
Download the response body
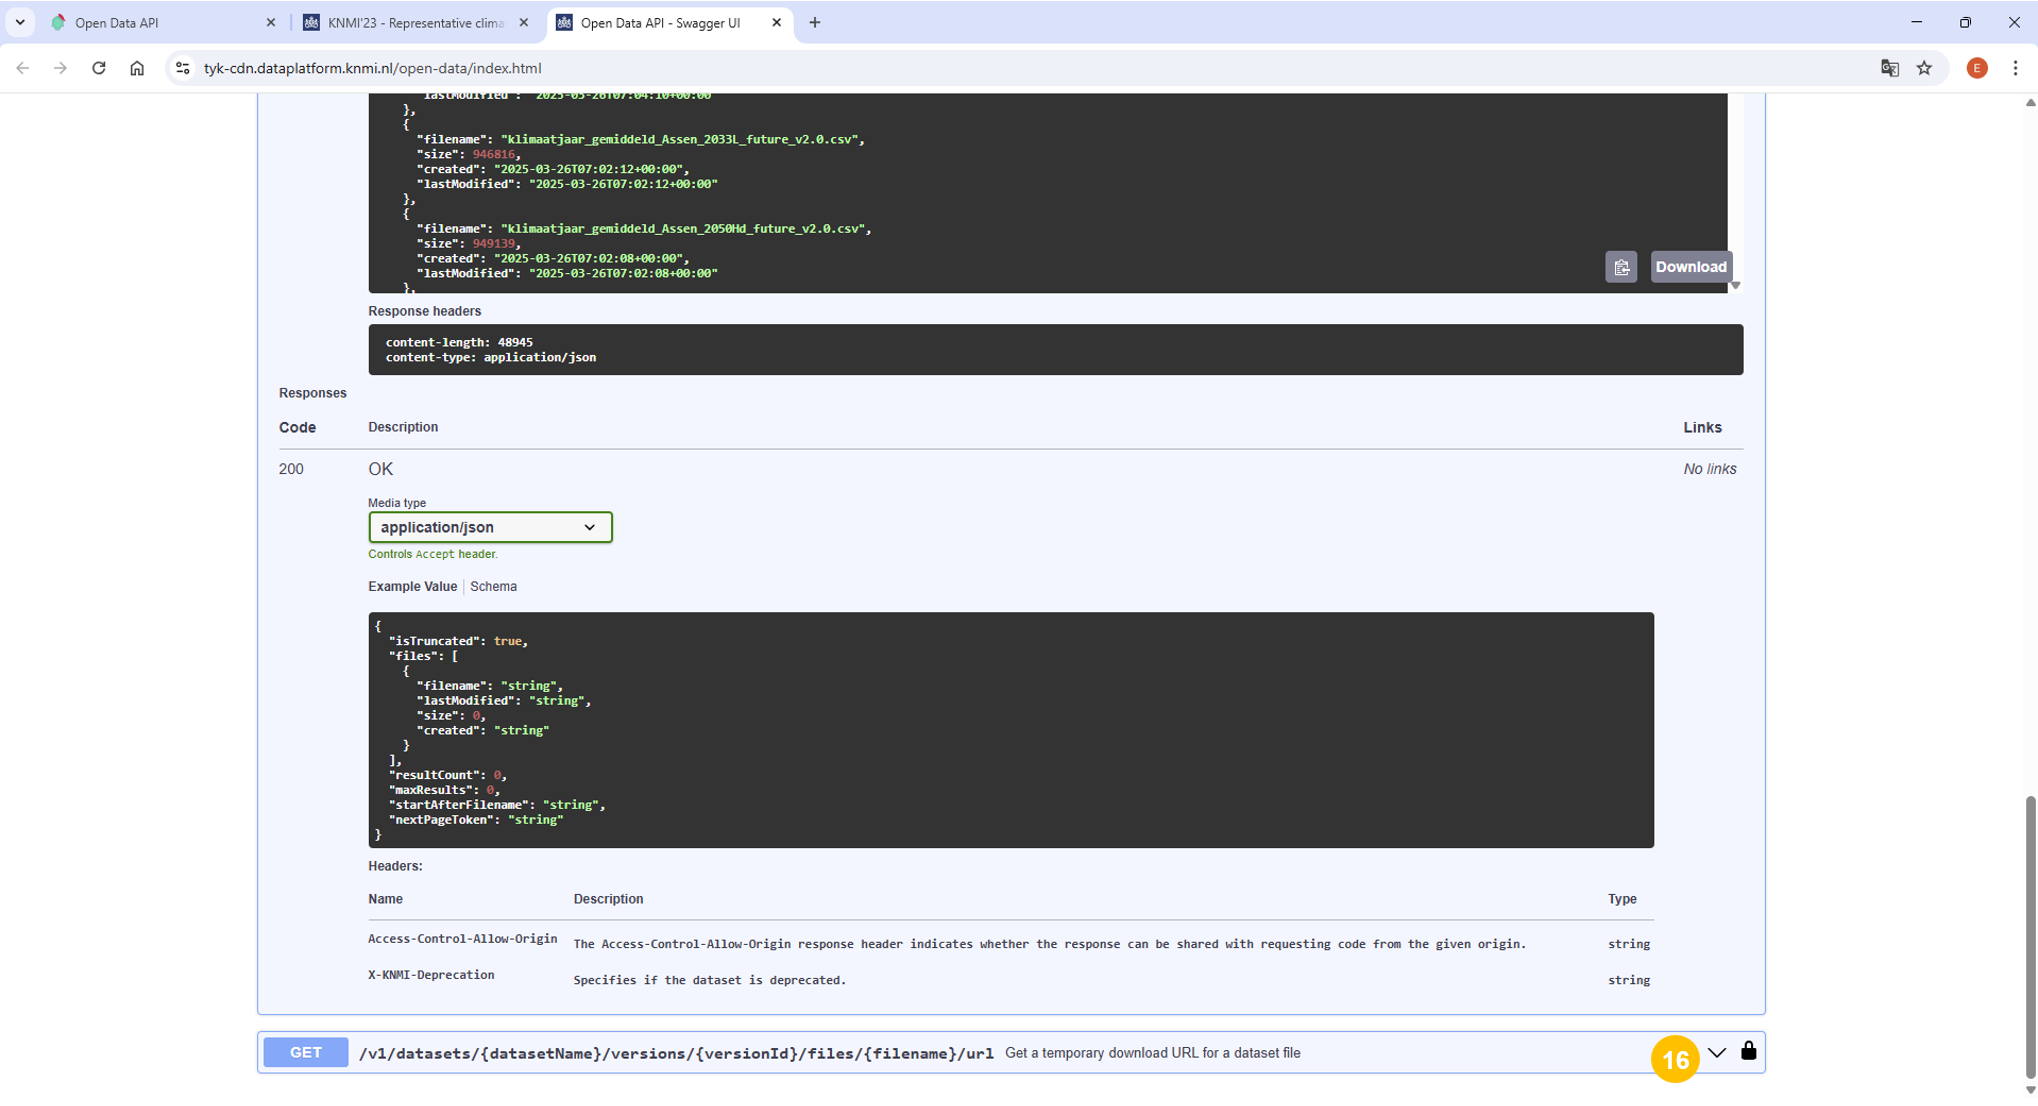click(x=1690, y=267)
